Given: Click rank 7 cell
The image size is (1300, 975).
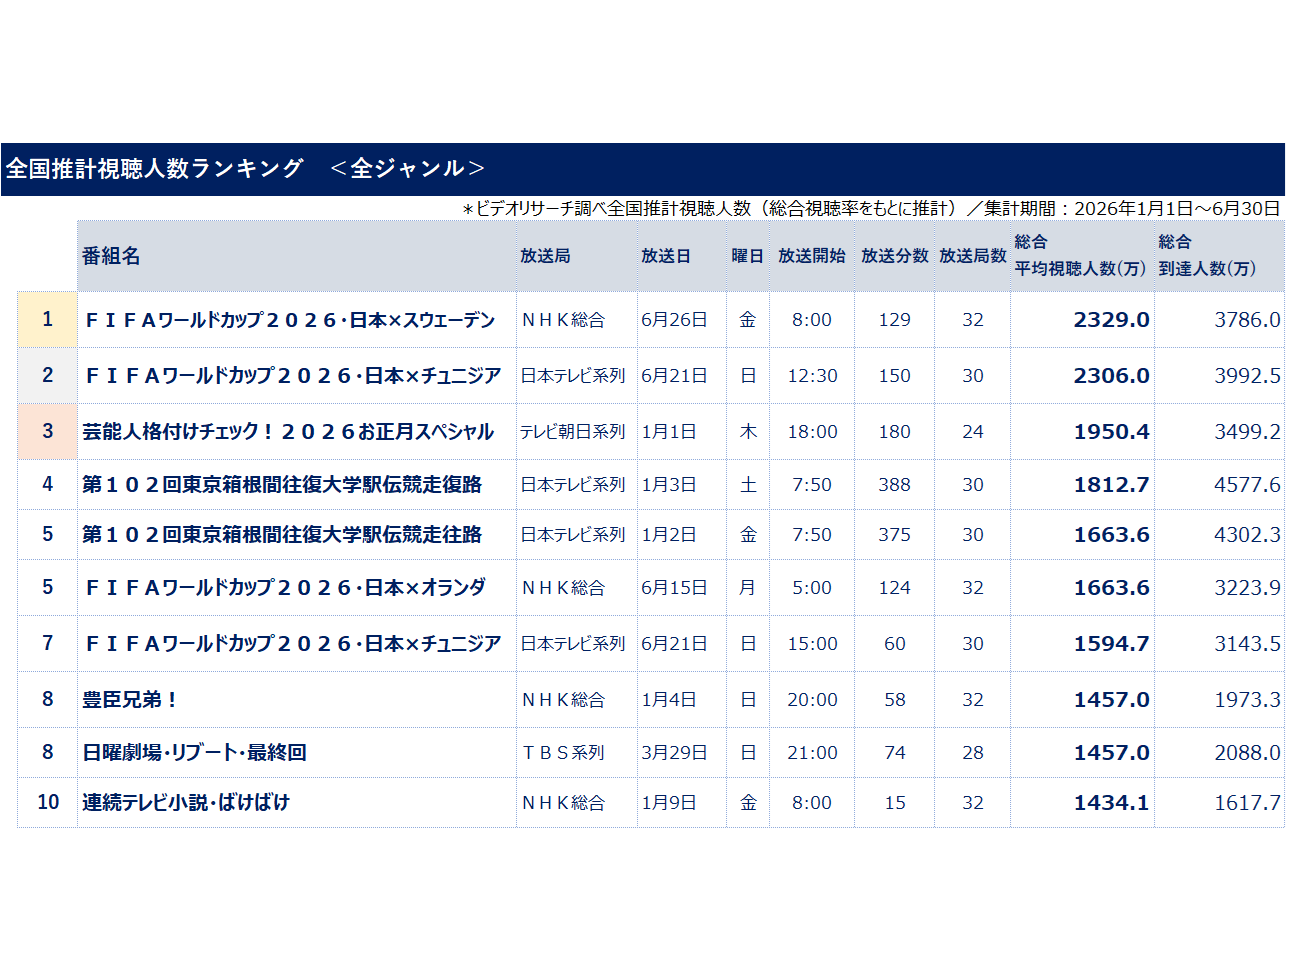Looking at the screenshot, I should point(47,643).
